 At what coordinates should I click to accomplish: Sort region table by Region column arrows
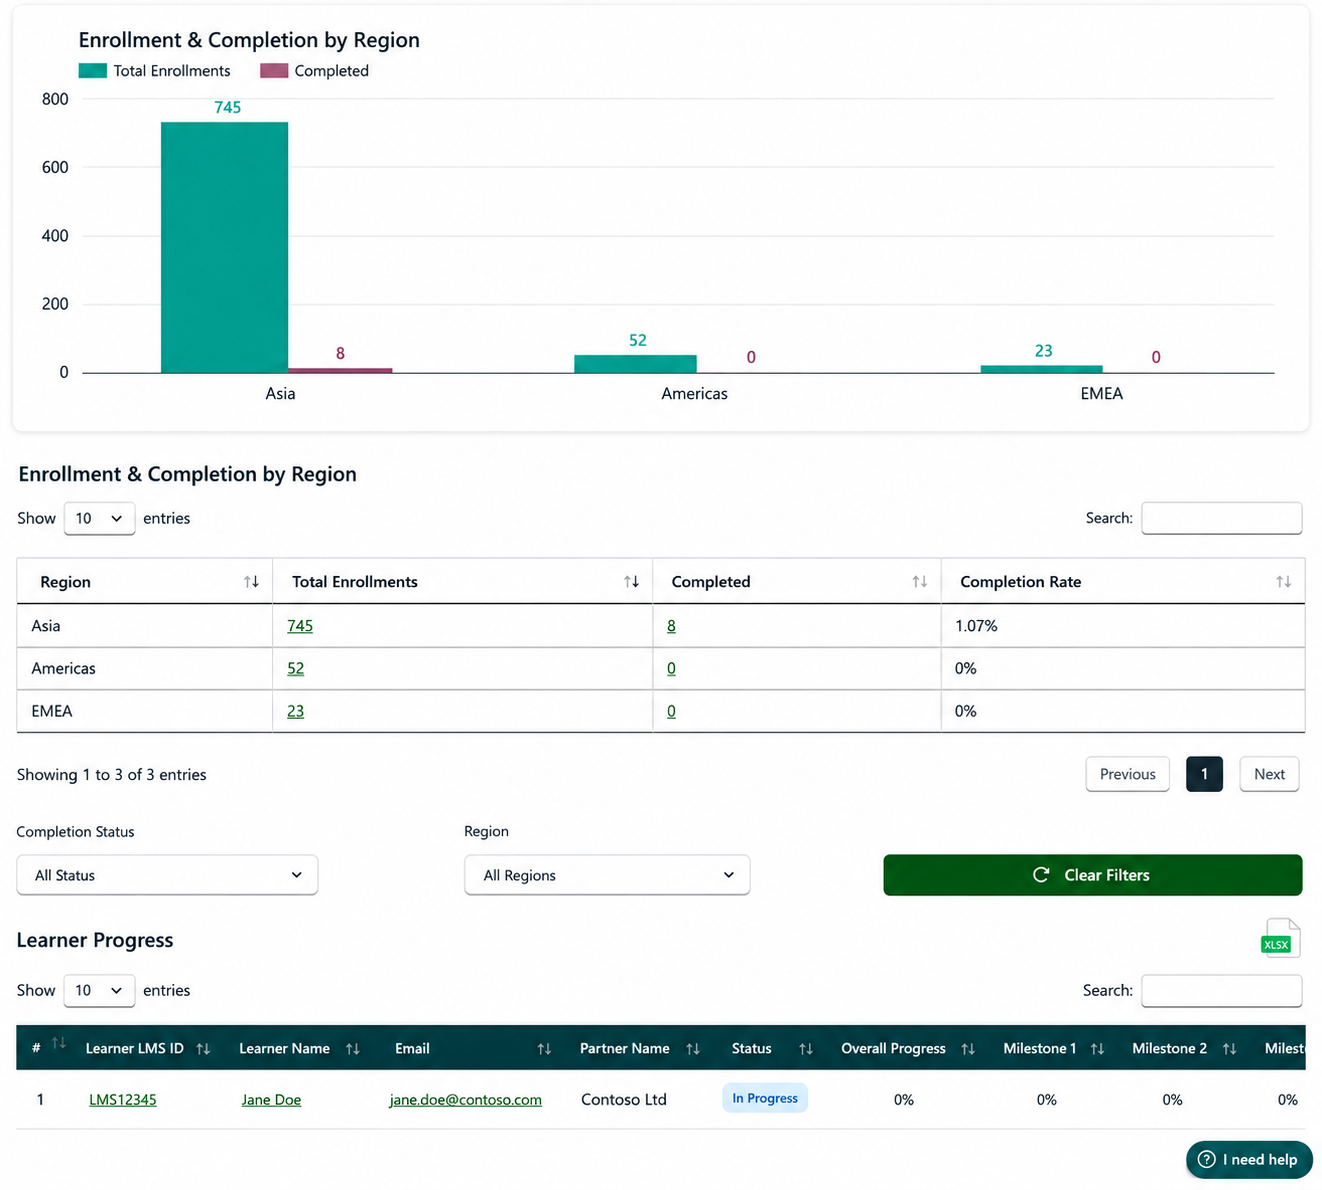click(251, 582)
